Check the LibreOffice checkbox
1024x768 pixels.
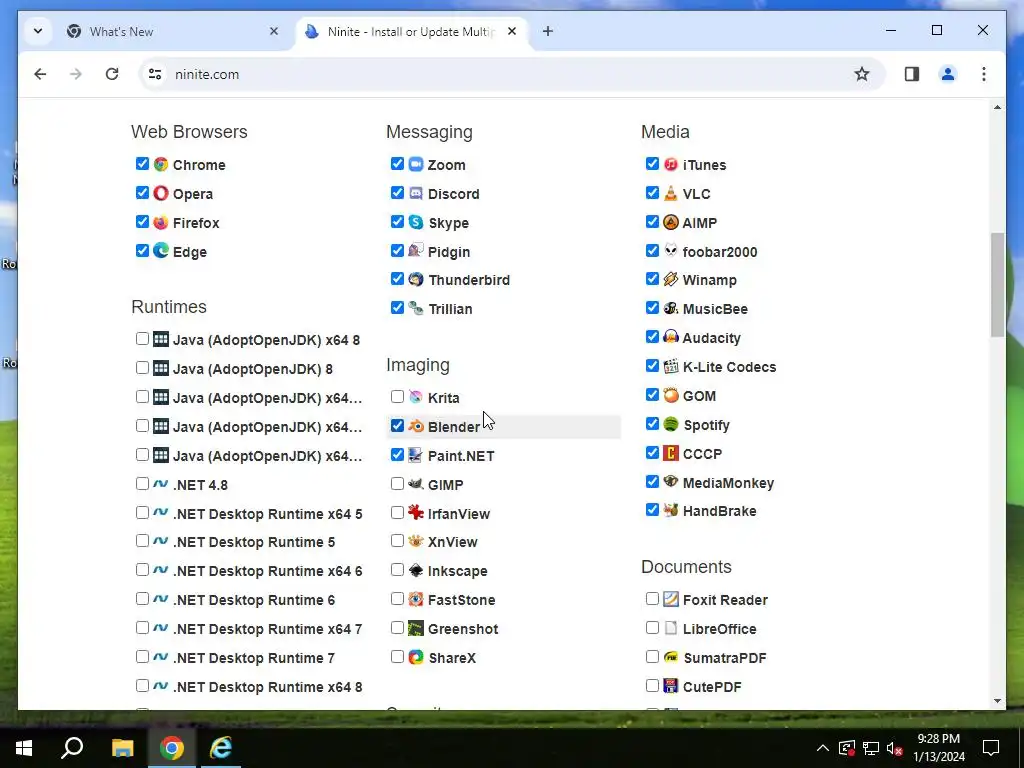(652, 628)
